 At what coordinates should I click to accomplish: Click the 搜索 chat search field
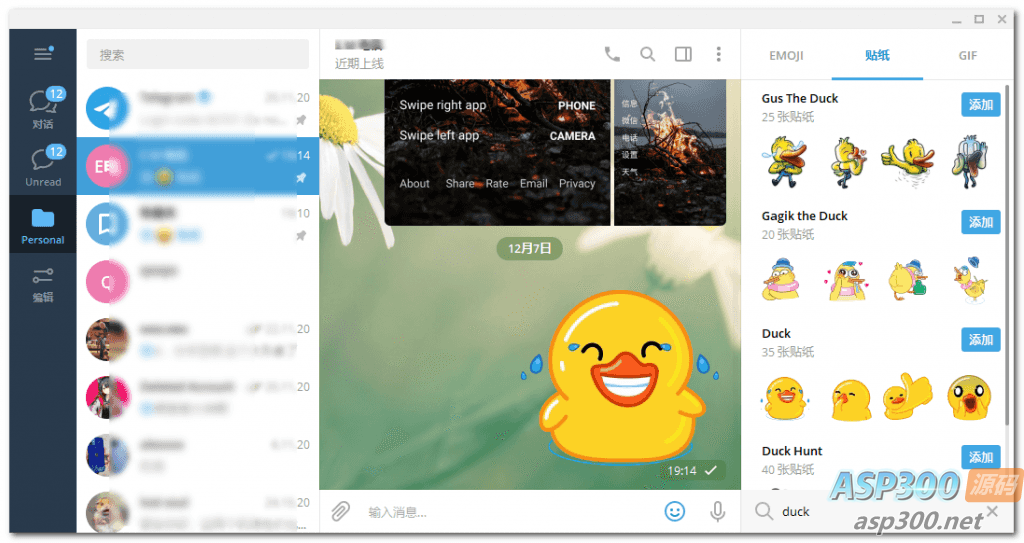pos(198,55)
